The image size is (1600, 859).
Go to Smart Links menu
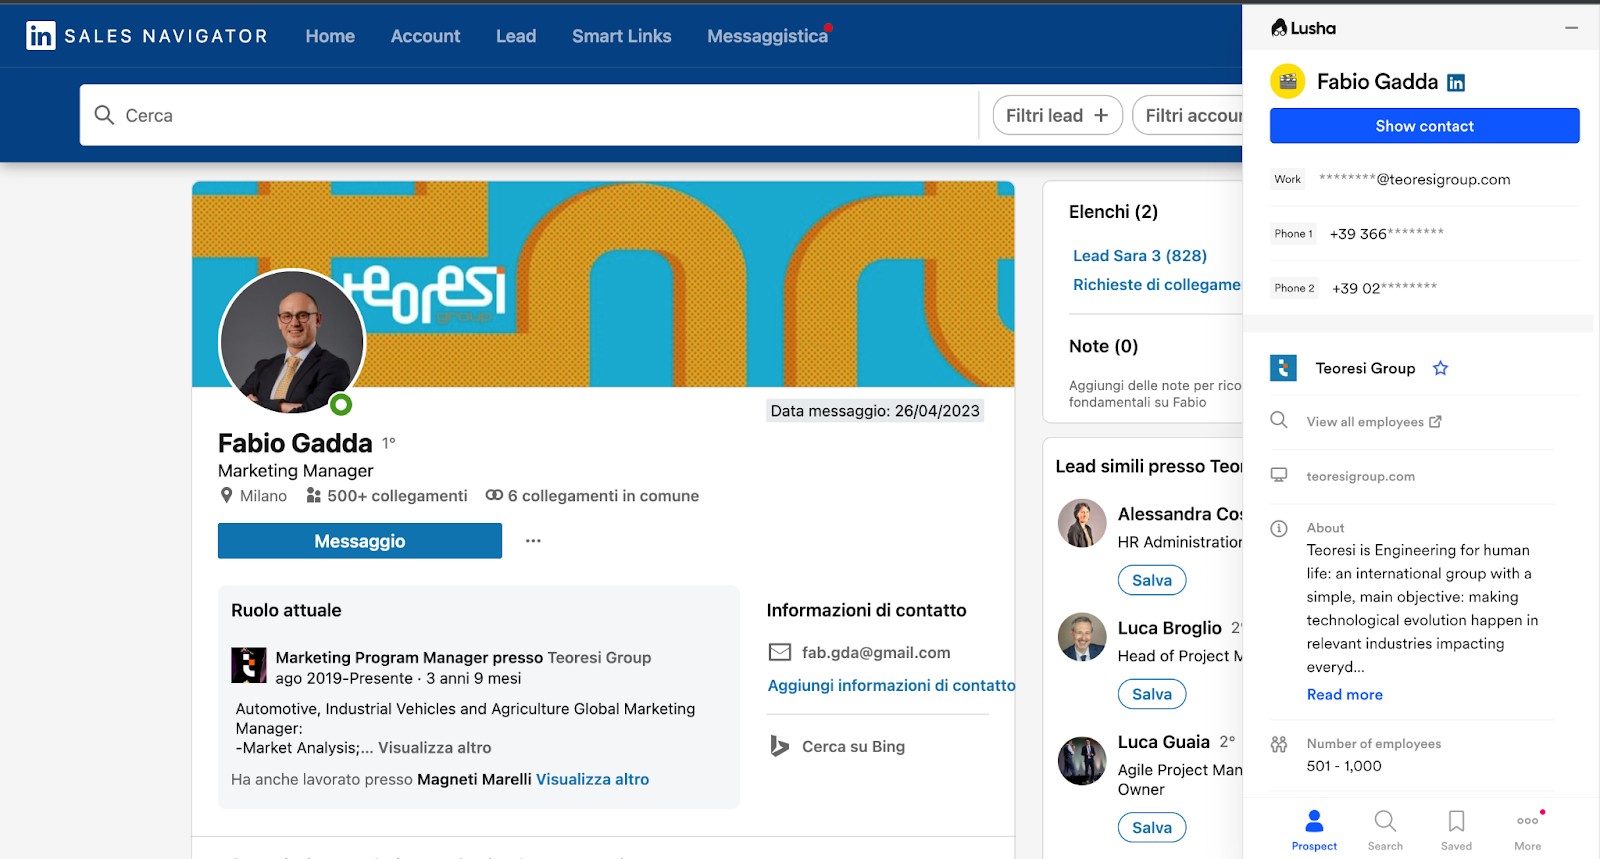[621, 36]
